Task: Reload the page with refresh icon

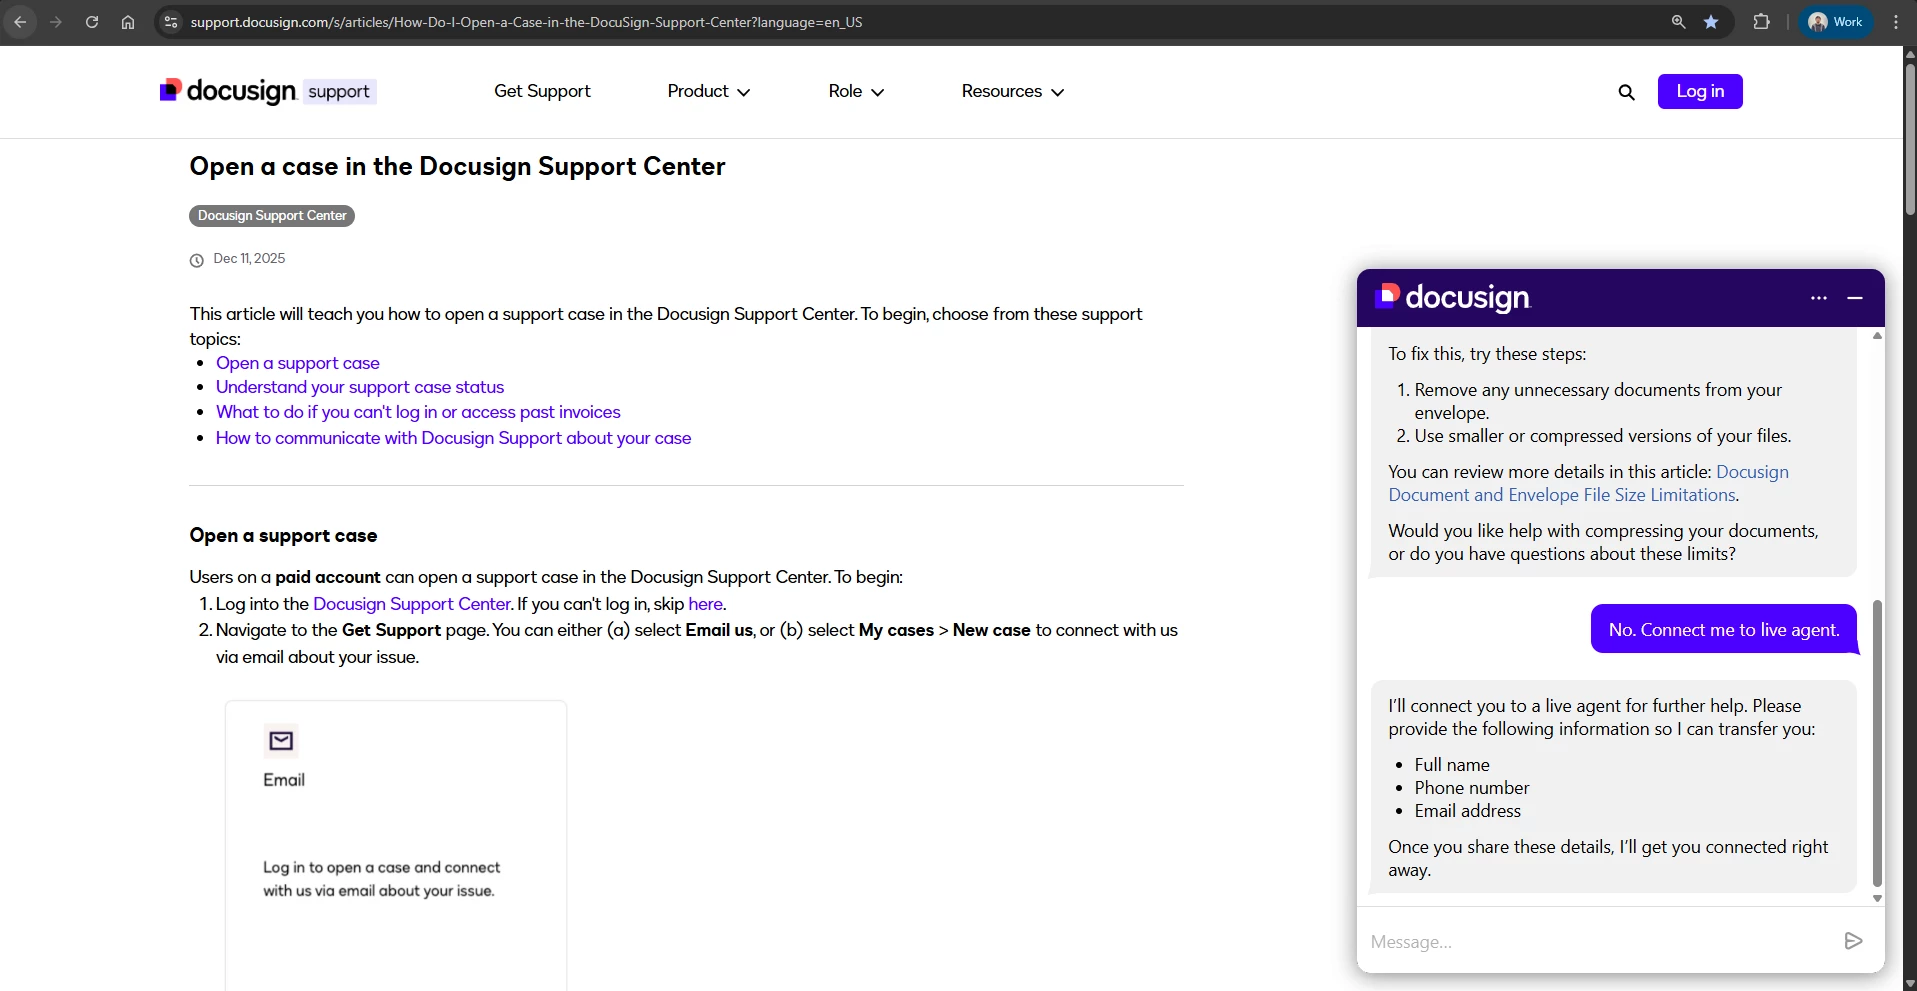Action: click(x=92, y=22)
